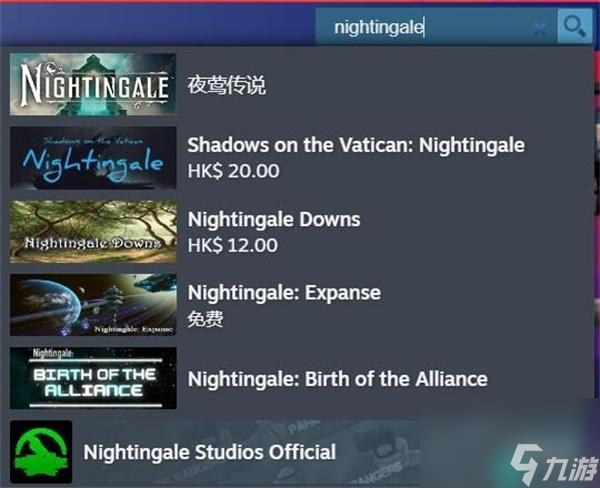The width and height of the screenshot is (600, 488).
Task: Click the 九游 watermark logo
Action: point(554,464)
